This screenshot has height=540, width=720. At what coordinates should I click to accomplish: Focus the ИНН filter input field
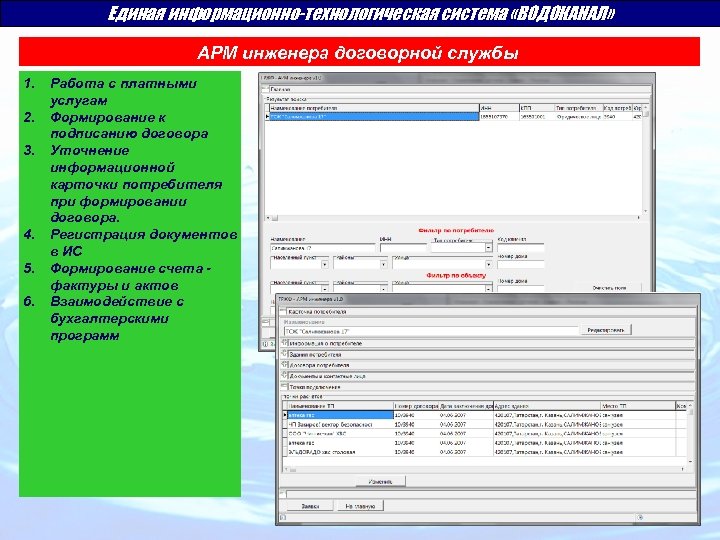[x=403, y=248]
